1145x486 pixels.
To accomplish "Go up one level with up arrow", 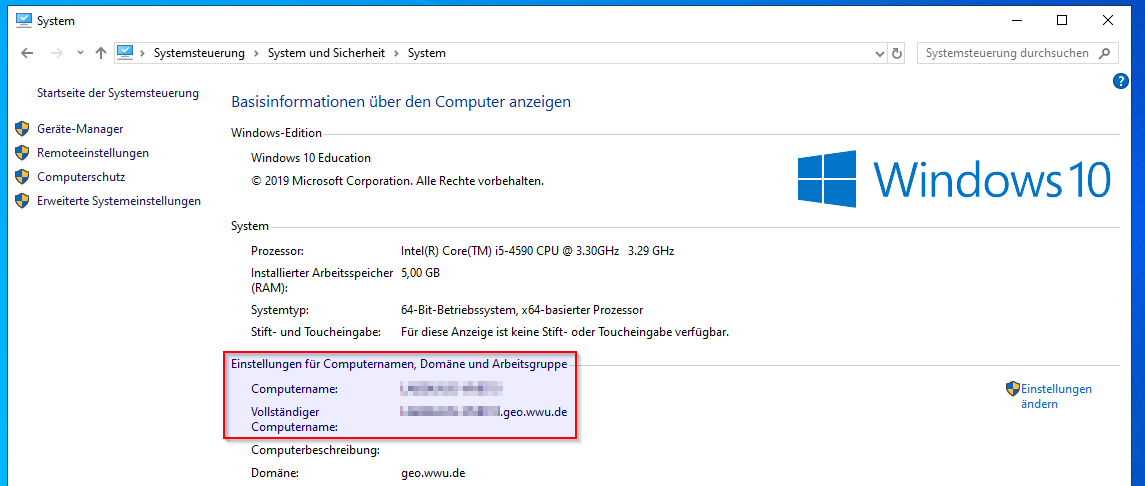I will point(100,53).
